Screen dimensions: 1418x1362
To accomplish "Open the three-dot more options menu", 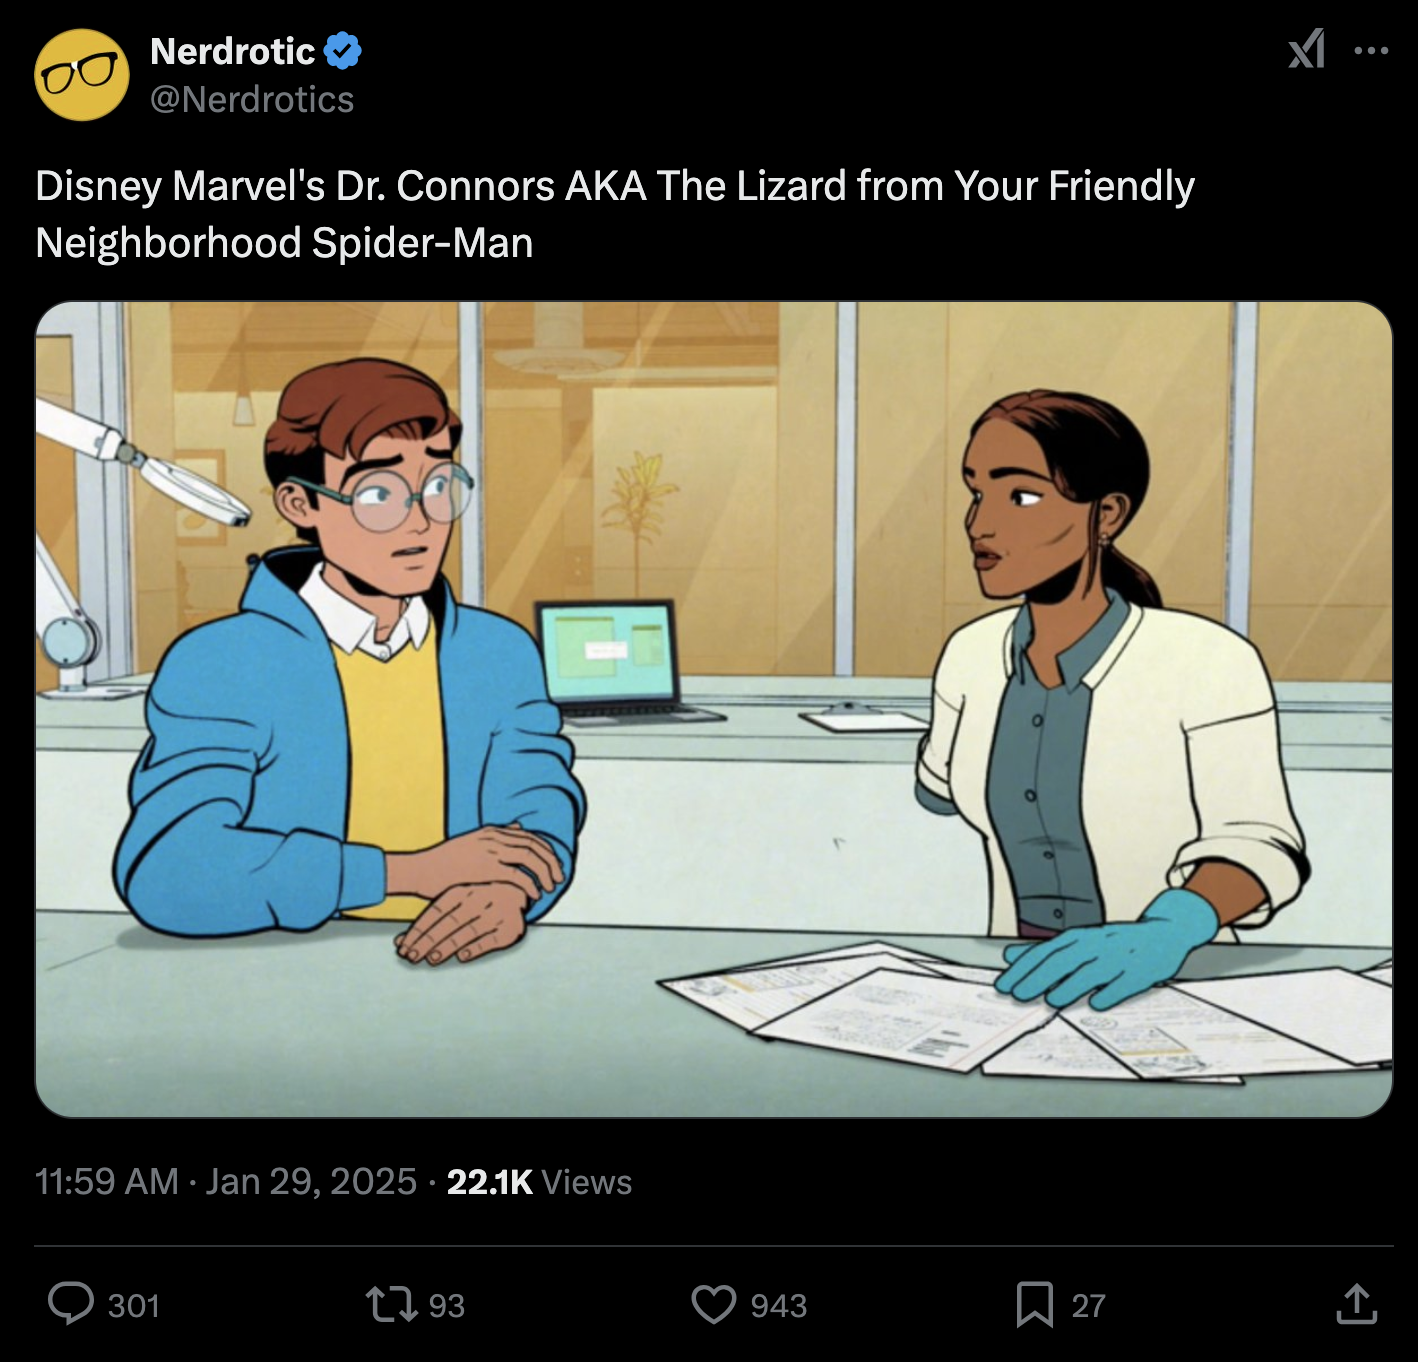I will tap(1371, 50).
